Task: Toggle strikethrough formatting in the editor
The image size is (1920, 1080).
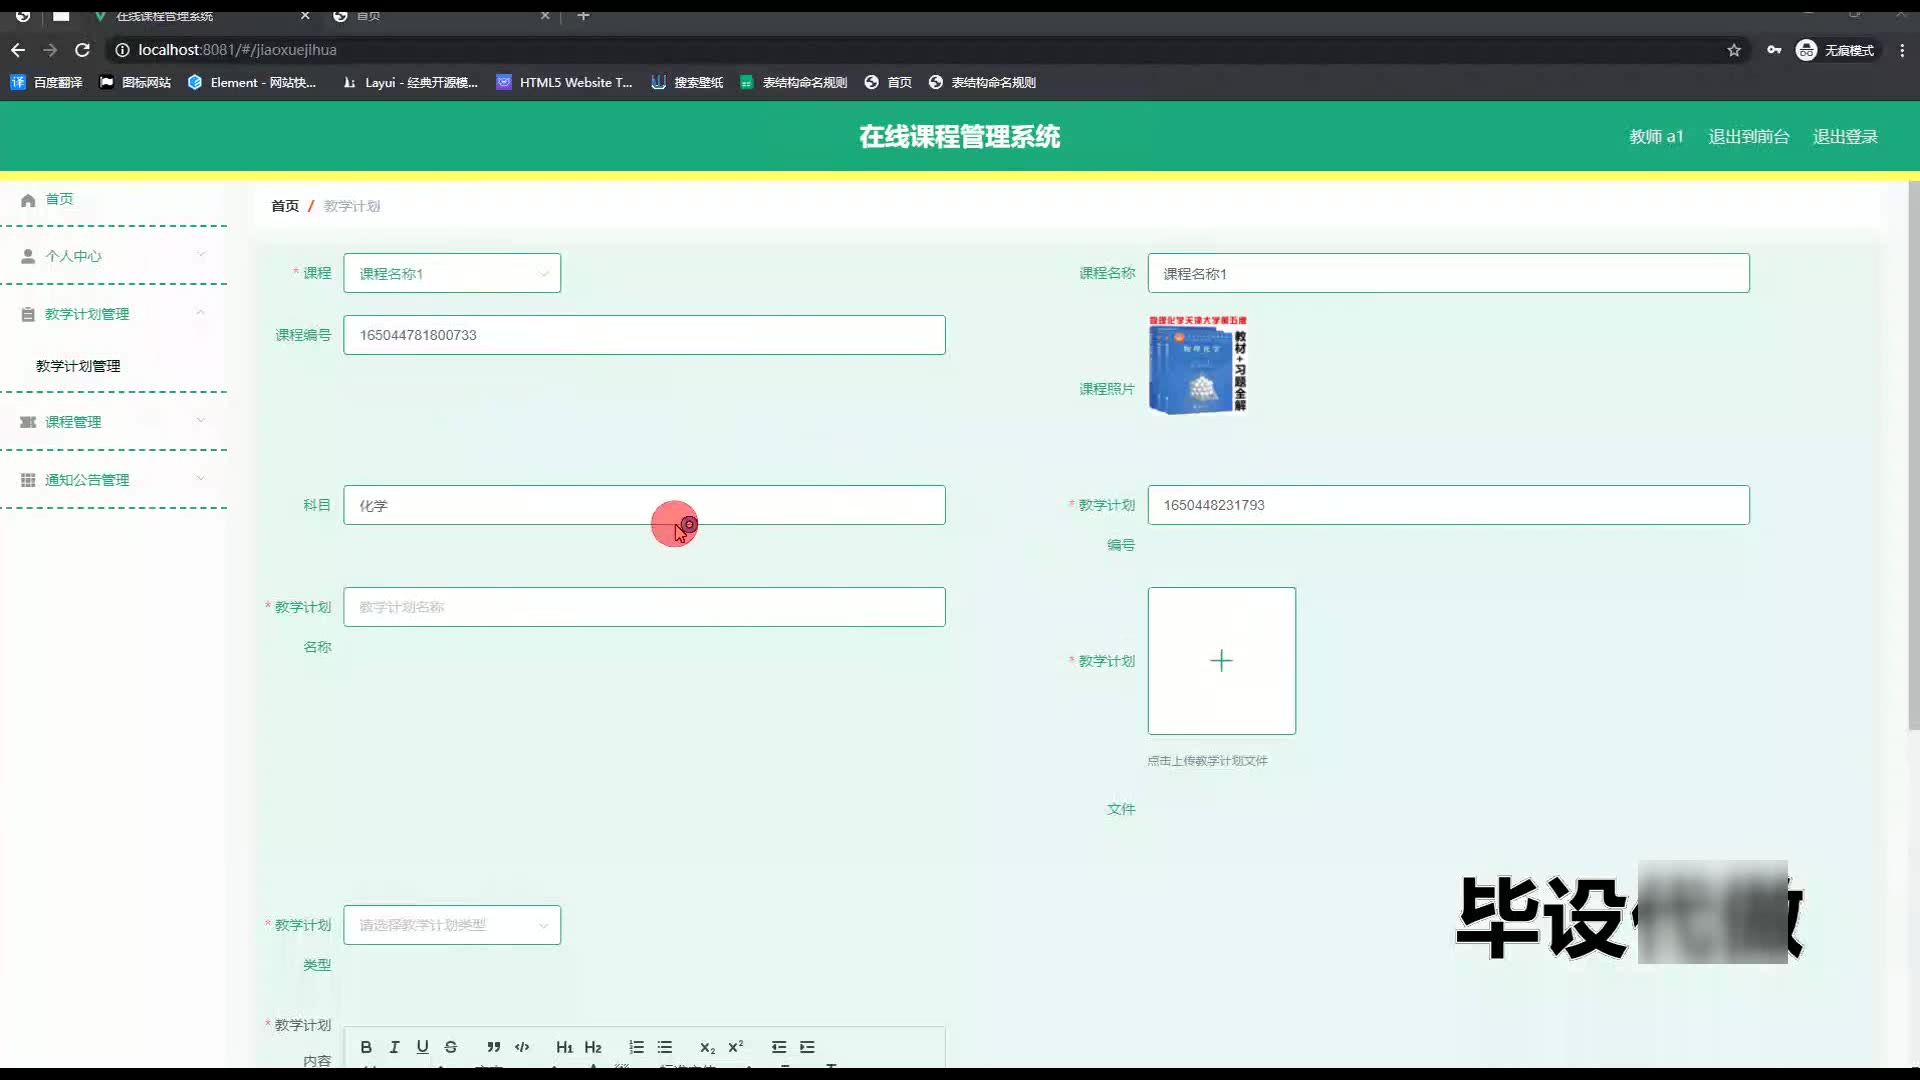Action: pyautogui.click(x=451, y=1047)
